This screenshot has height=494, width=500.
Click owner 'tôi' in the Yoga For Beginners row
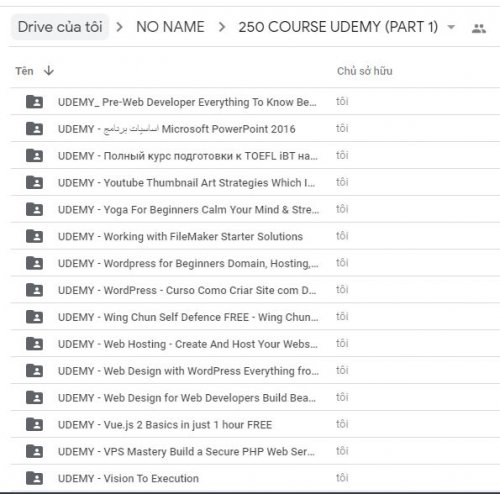(342, 209)
